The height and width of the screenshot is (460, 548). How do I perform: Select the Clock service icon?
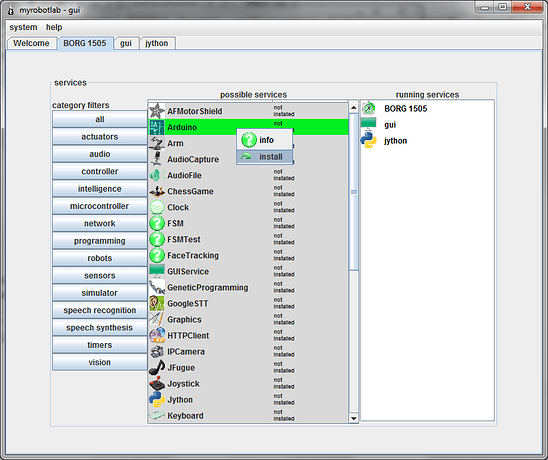click(x=157, y=207)
